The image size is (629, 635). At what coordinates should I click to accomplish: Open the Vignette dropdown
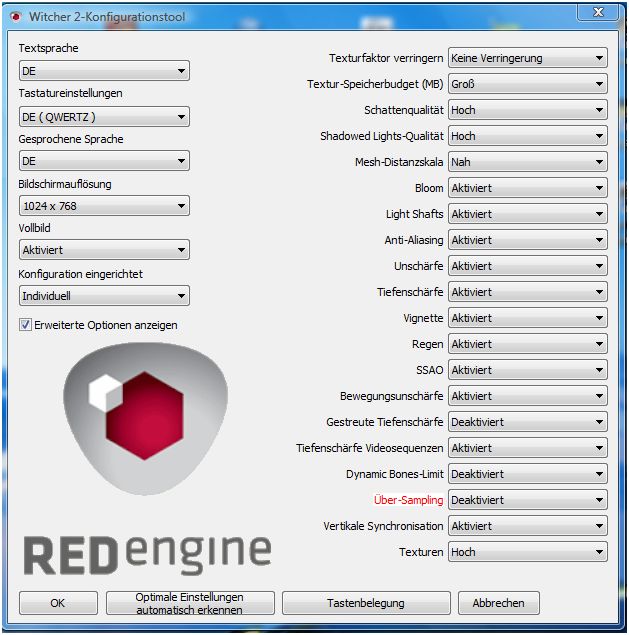pos(528,318)
